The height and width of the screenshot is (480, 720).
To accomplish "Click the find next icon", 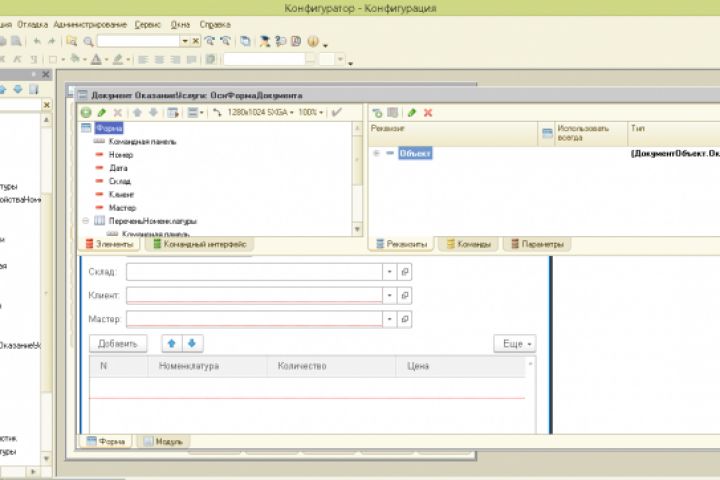I will pos(210,41).
